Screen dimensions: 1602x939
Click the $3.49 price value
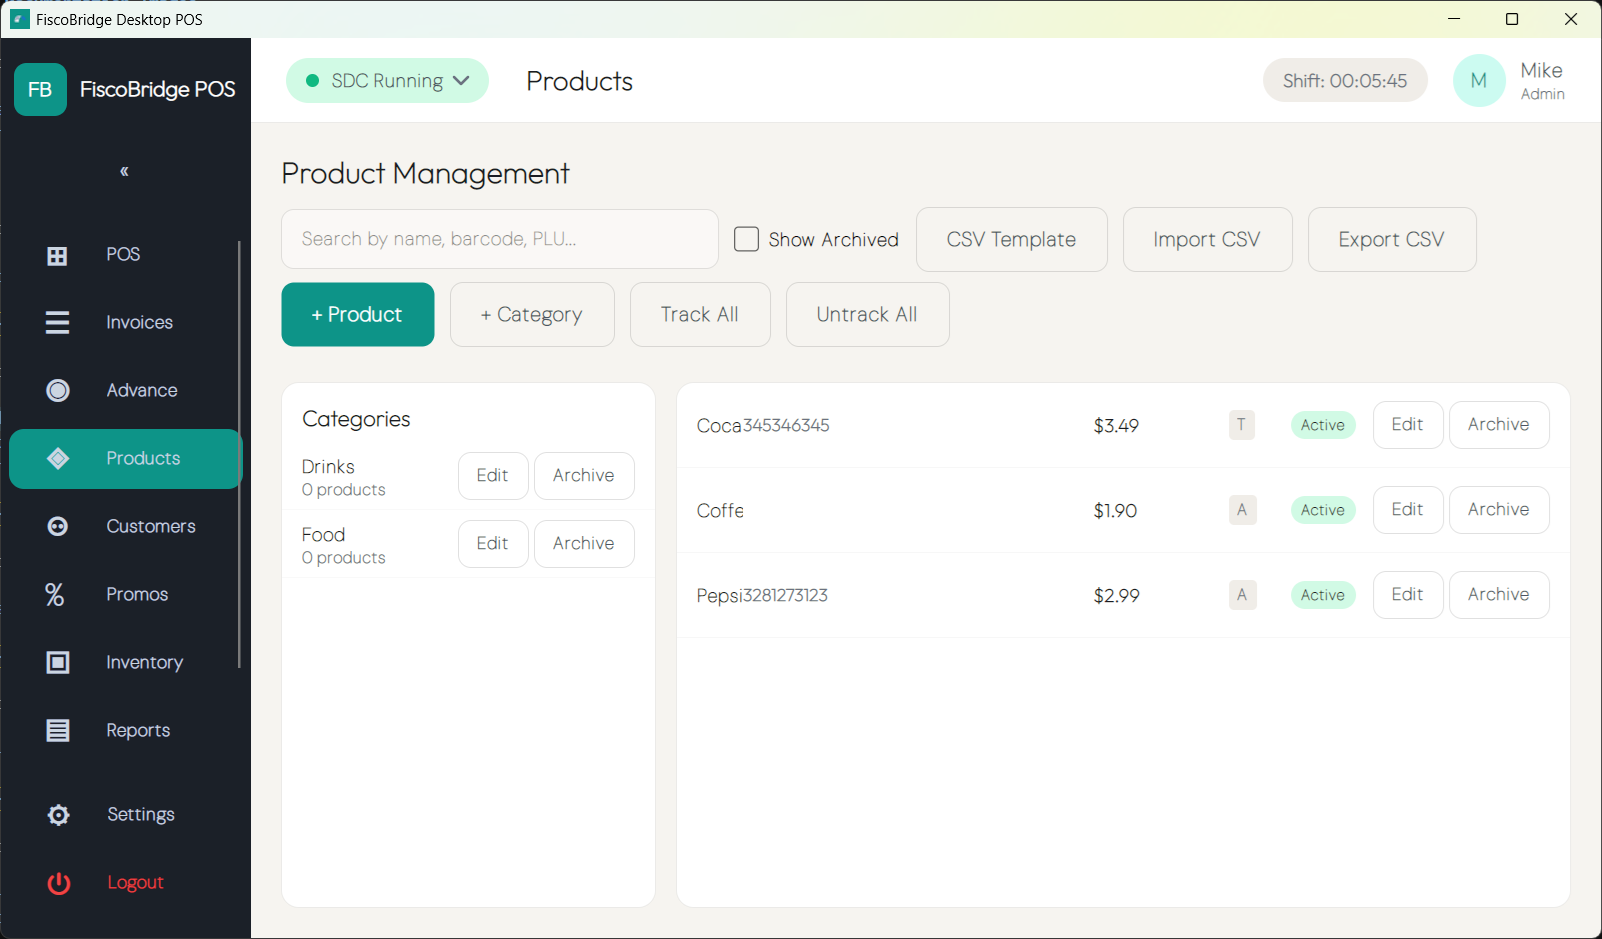1116,425
